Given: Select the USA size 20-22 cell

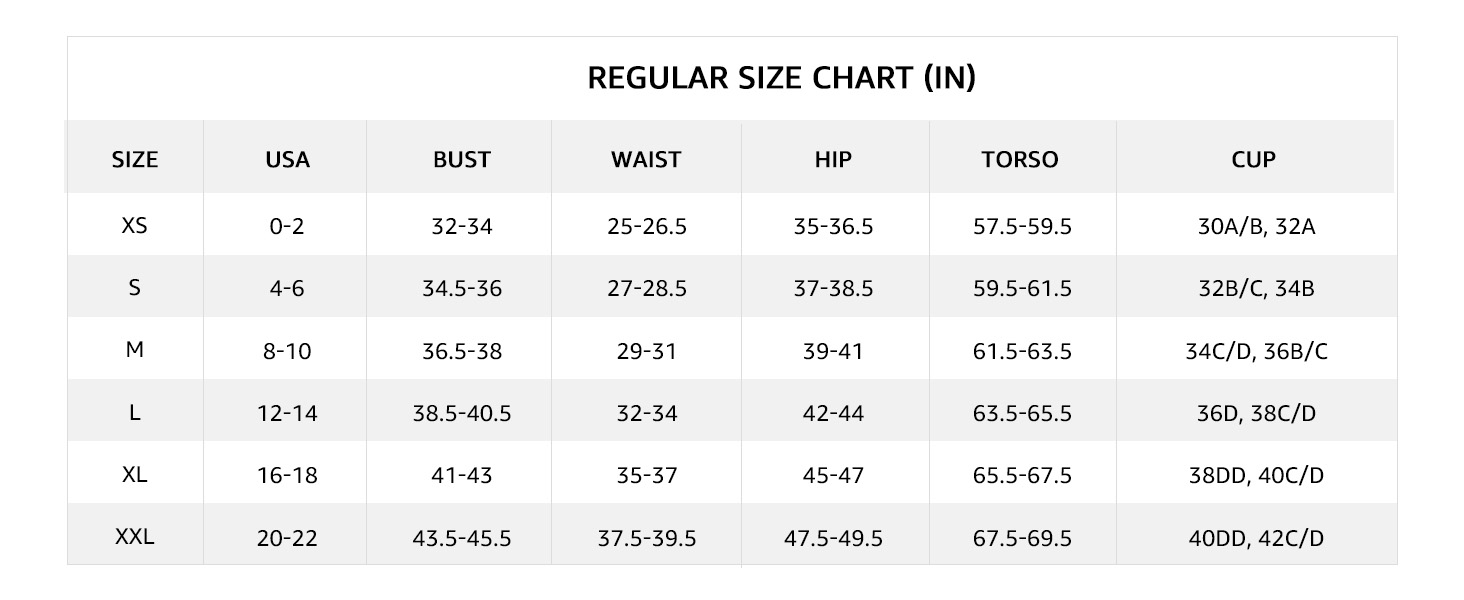Looking at the screenshot, I should [x=287, y=538].
